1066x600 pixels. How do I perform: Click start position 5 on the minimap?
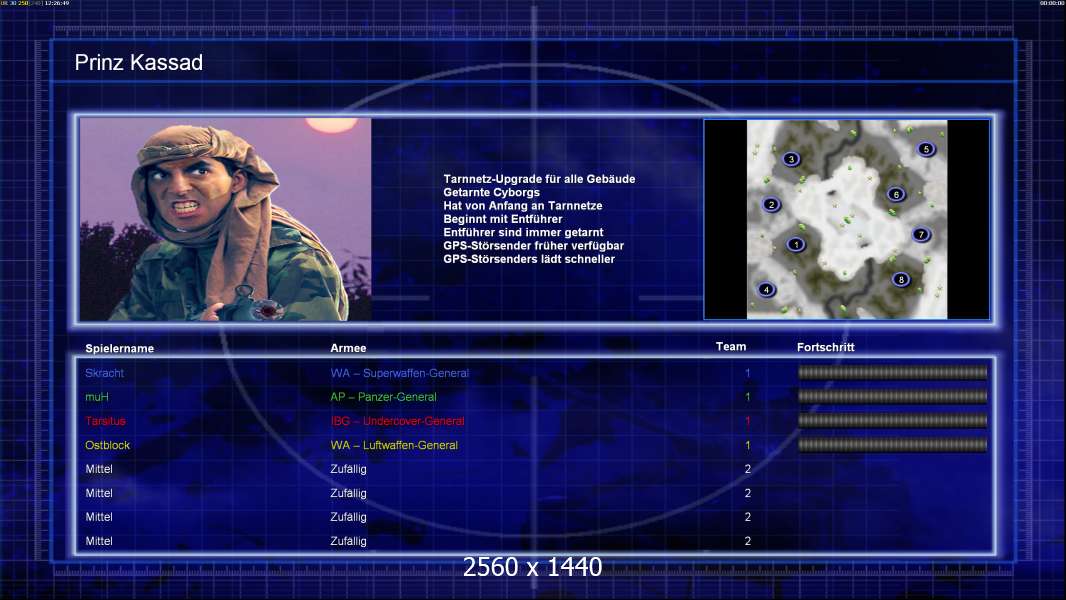[926, 149]
